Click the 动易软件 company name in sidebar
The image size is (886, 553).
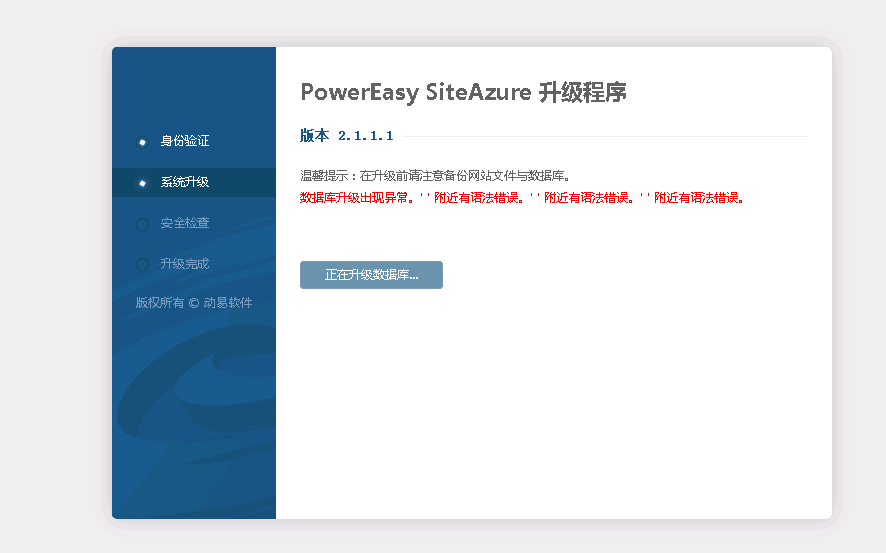pyautogui.click(x=228, y=303)
